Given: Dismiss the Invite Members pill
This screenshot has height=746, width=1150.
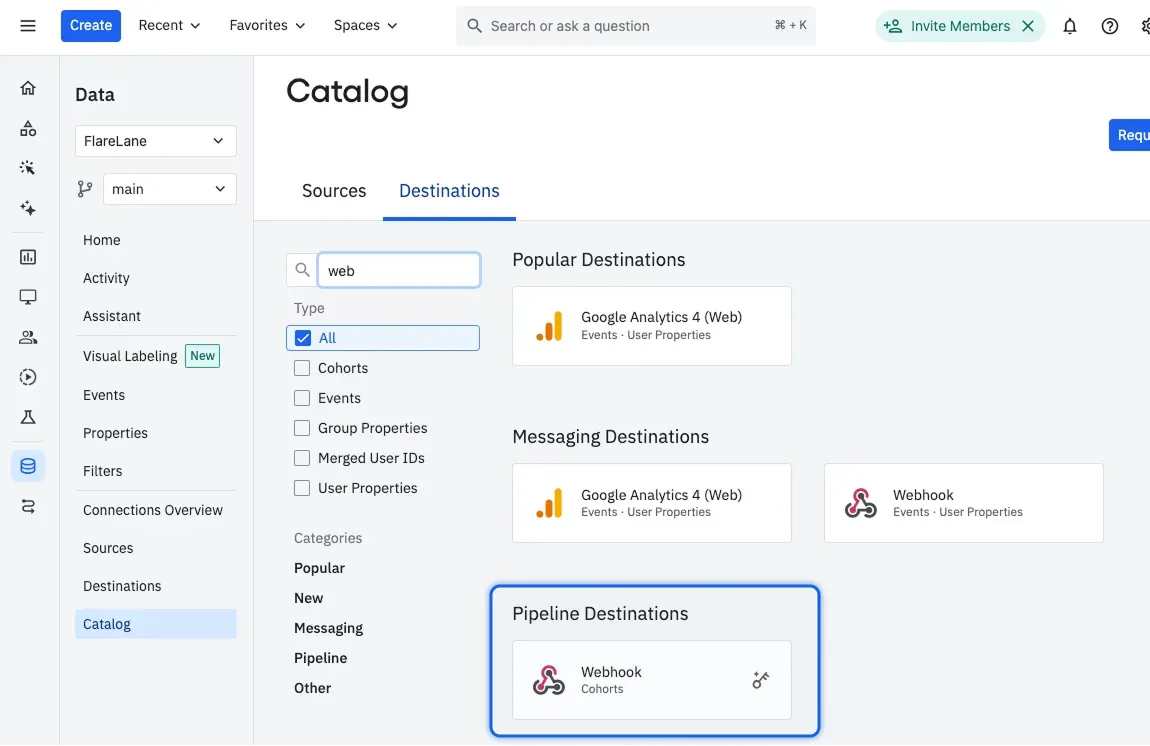Looking at the screenshot, I should [x=1028, y=26].
